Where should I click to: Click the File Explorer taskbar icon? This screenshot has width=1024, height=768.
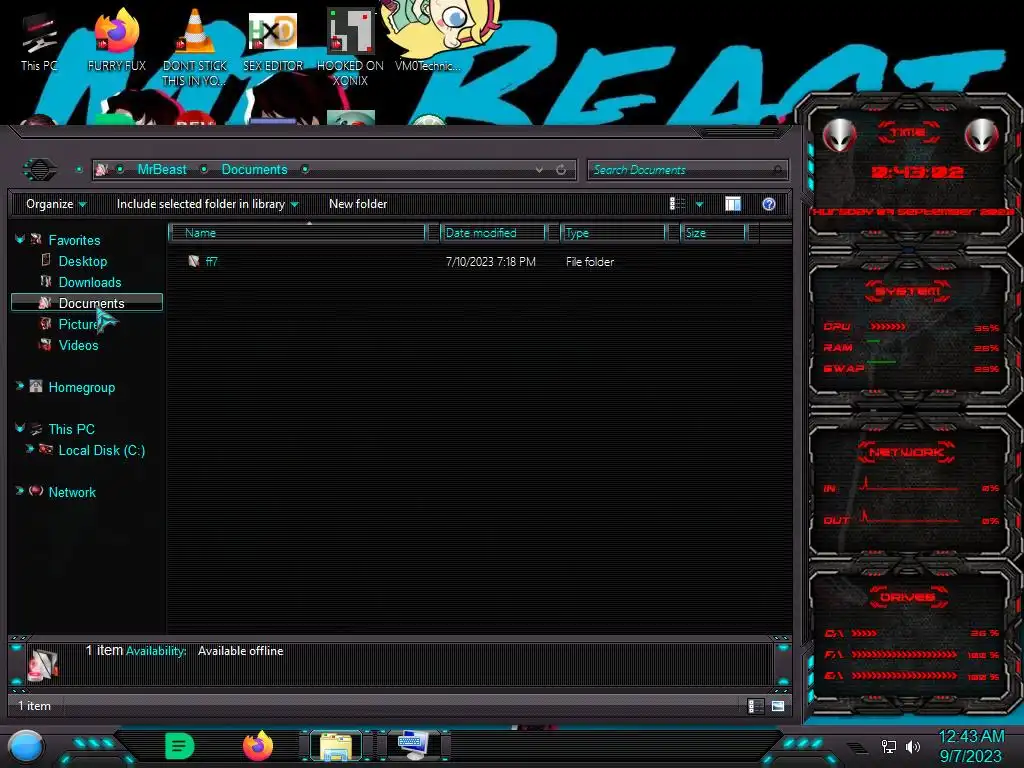pyautogui.click(x=336, y=747)
